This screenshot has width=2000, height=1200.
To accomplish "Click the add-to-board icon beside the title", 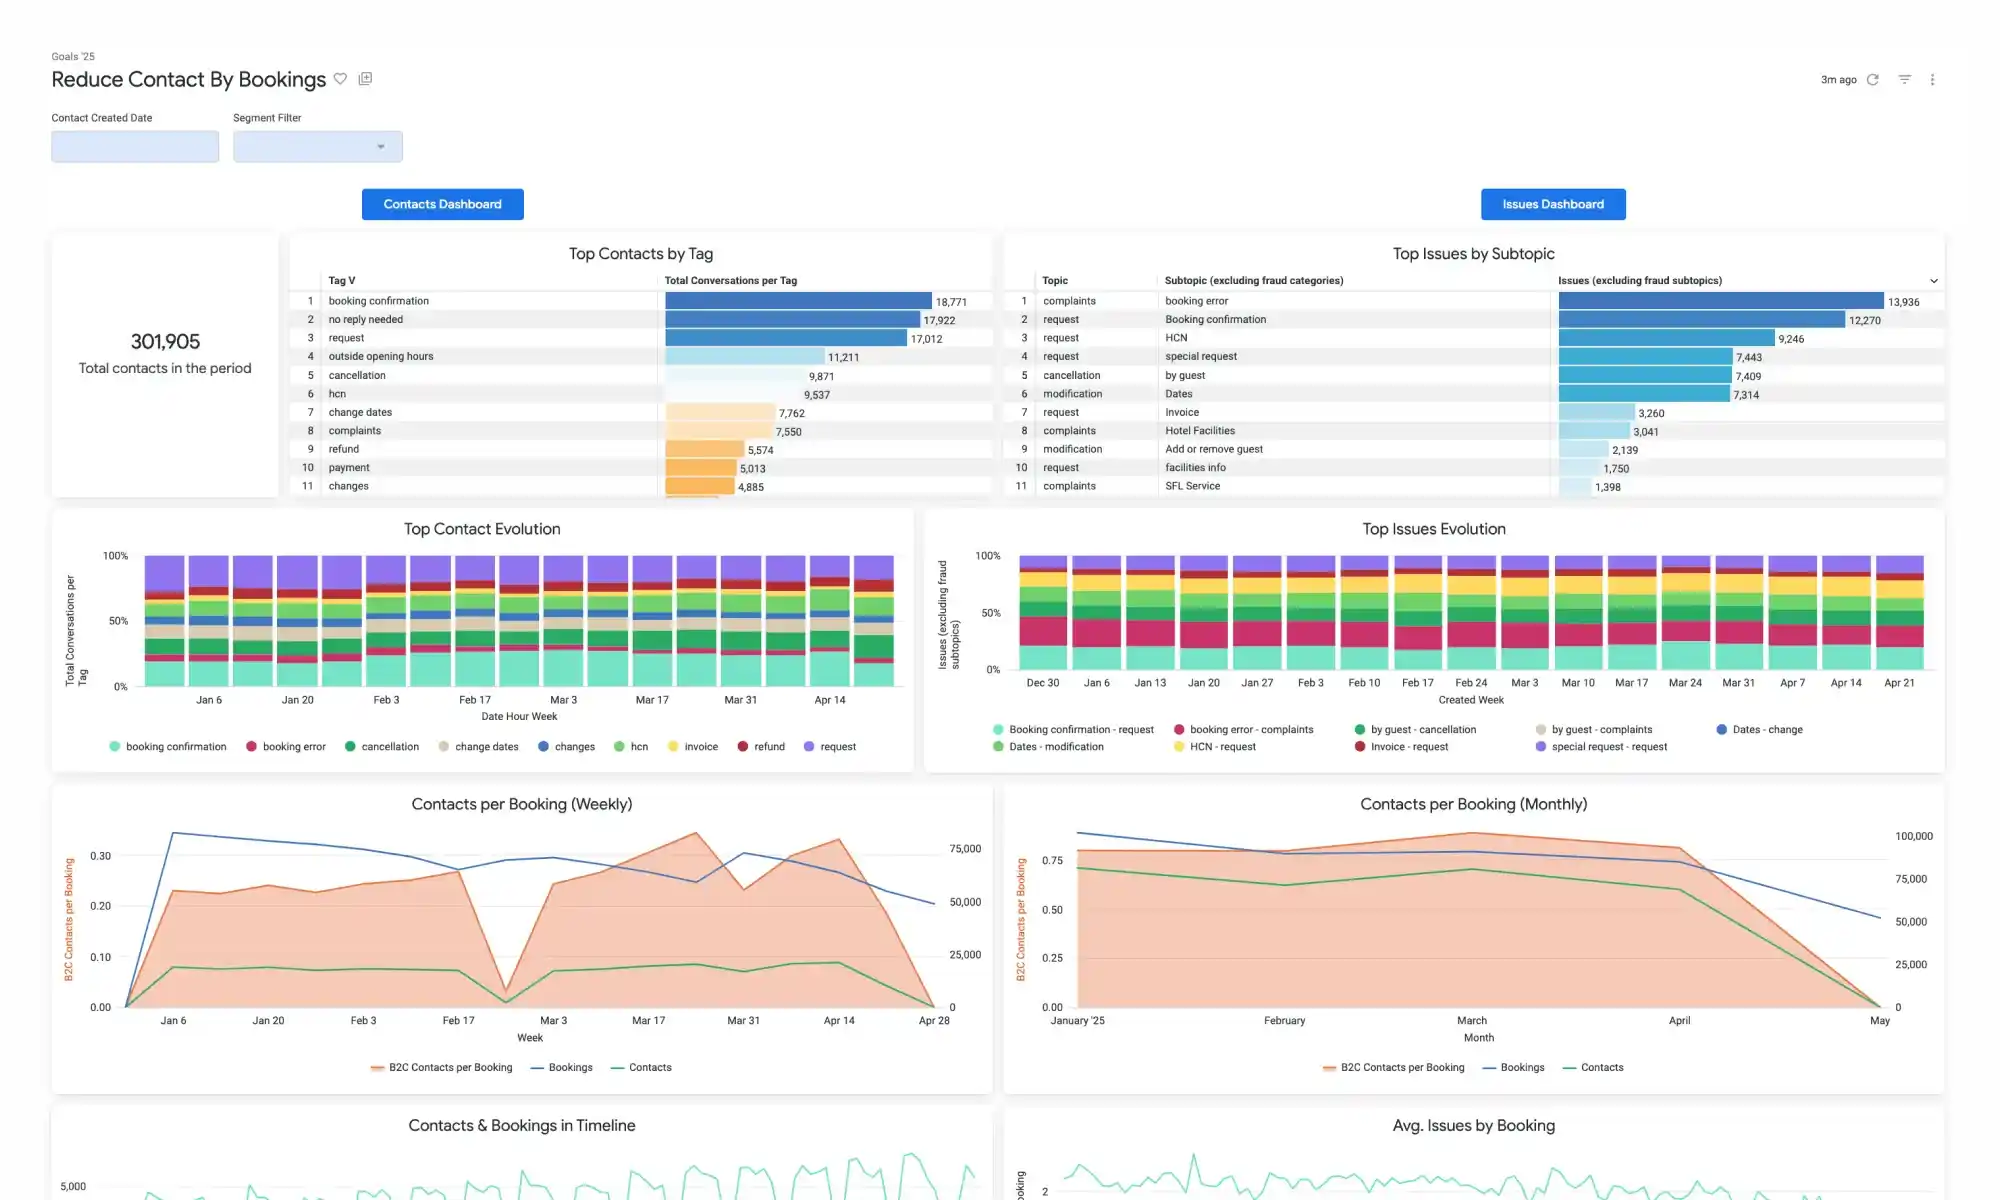I will tap(365, 79).
